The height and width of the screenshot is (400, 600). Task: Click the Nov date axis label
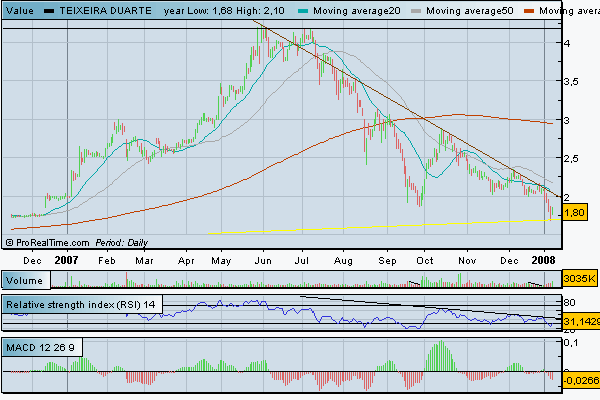[x=467, y=261]
